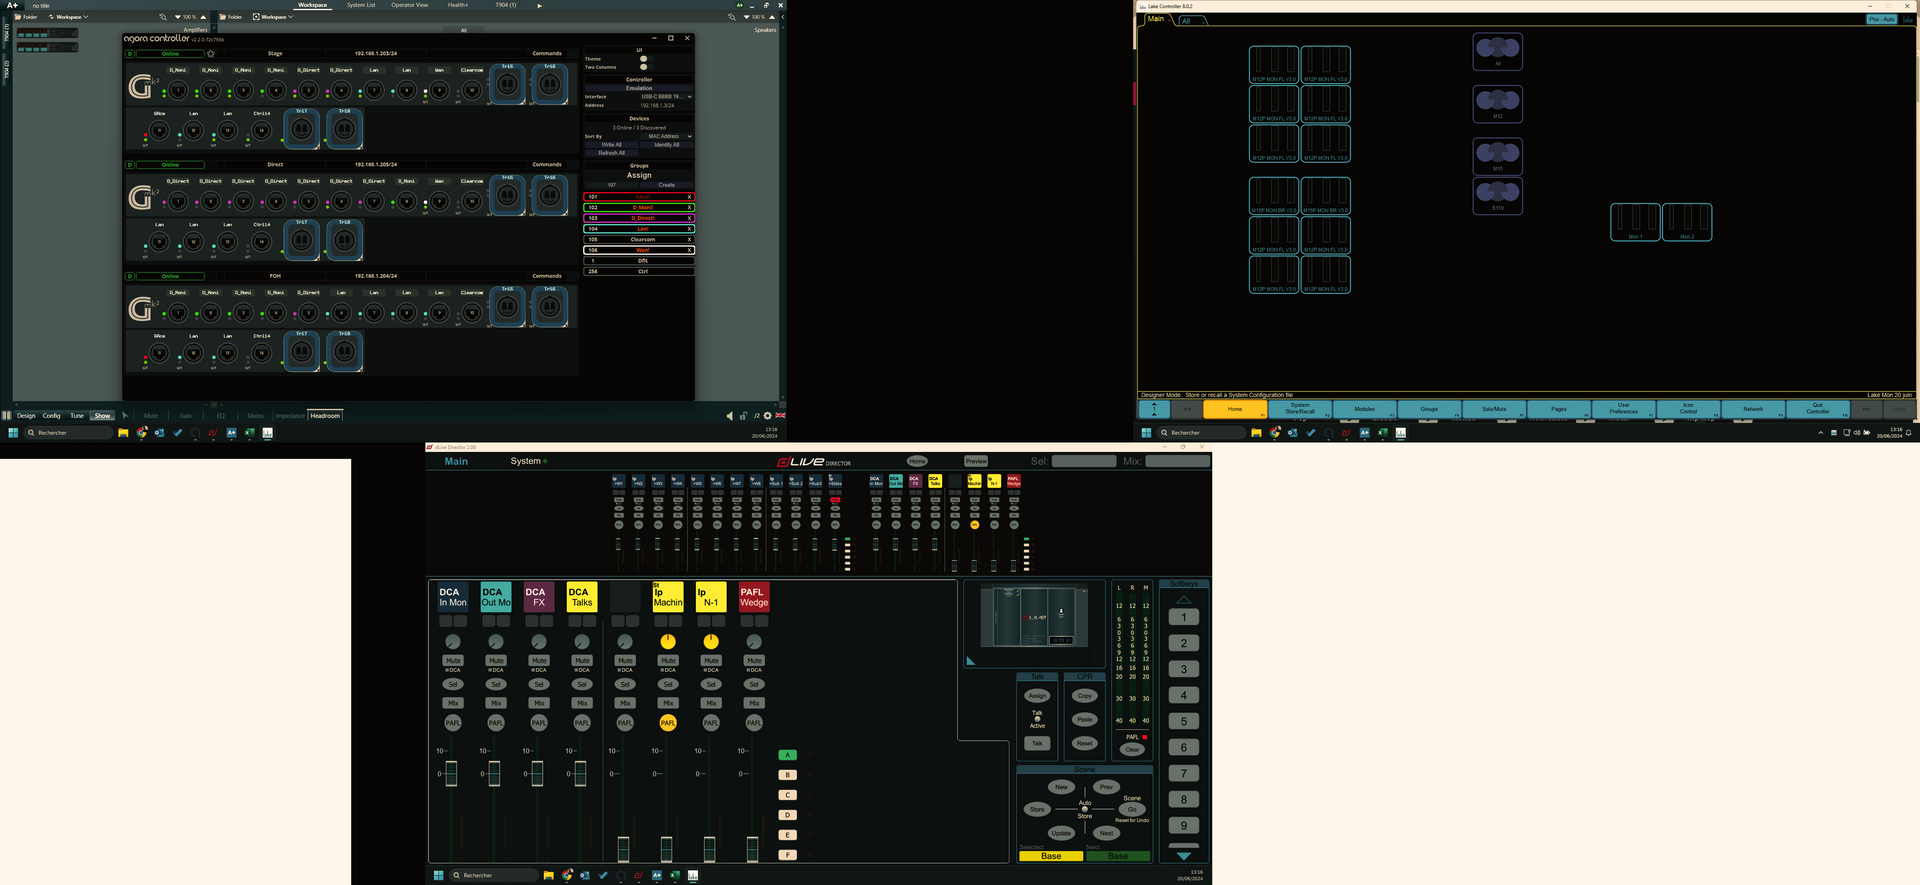Toggle the Theme switch in UI panel
This screenshot has width=1920, height=885.
[x=643, y=59]
